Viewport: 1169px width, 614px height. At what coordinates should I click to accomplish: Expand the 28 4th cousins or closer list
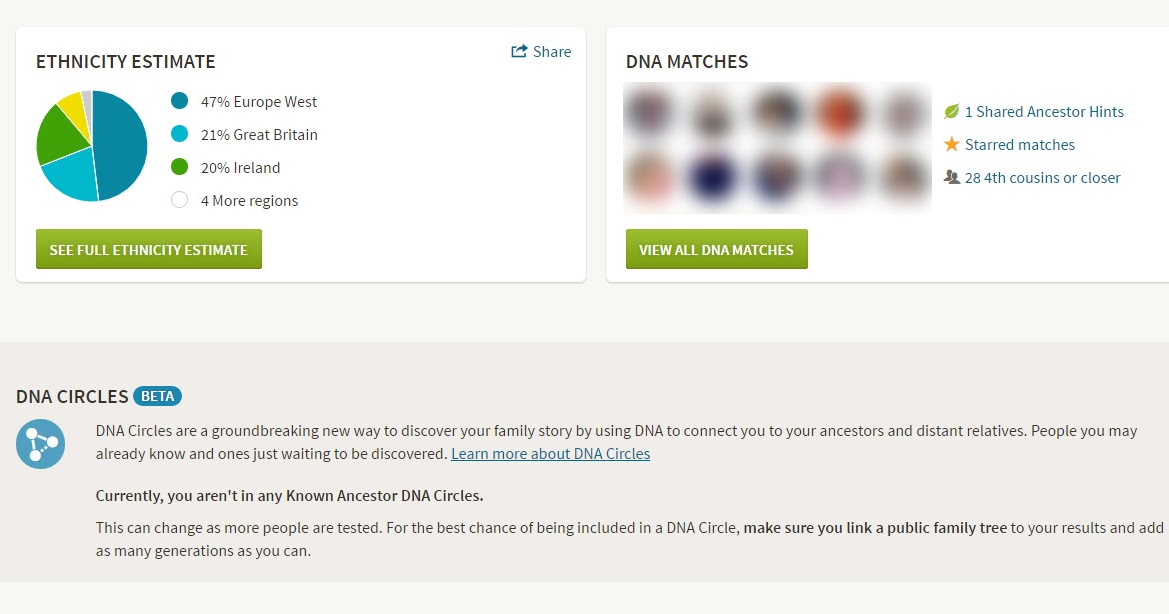[x=1043, y=177]
